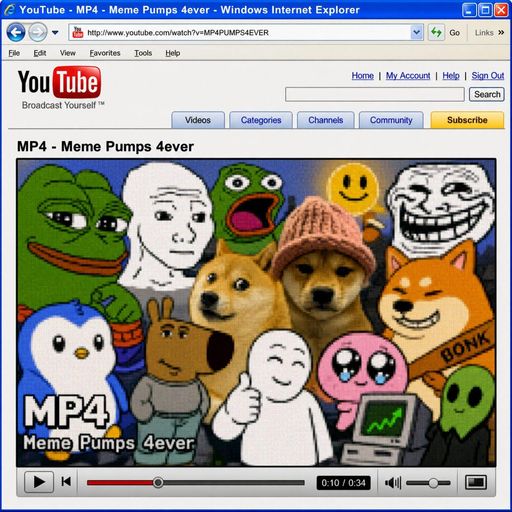This screenshot has width=512, height=512.
Task: Open the Help menu
Action: (173, 53)
